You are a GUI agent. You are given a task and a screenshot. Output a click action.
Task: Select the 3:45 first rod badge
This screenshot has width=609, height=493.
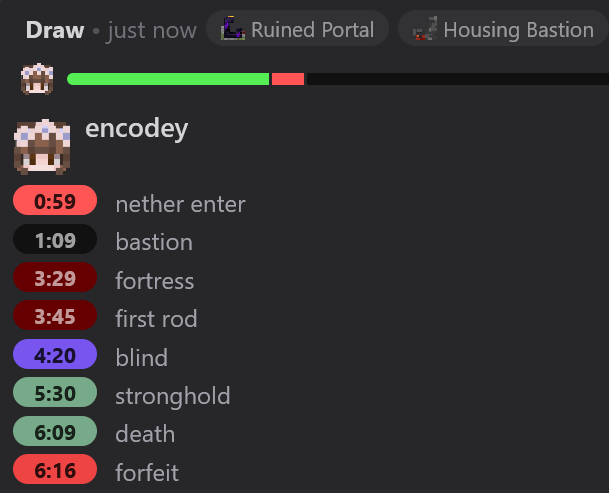55,315
